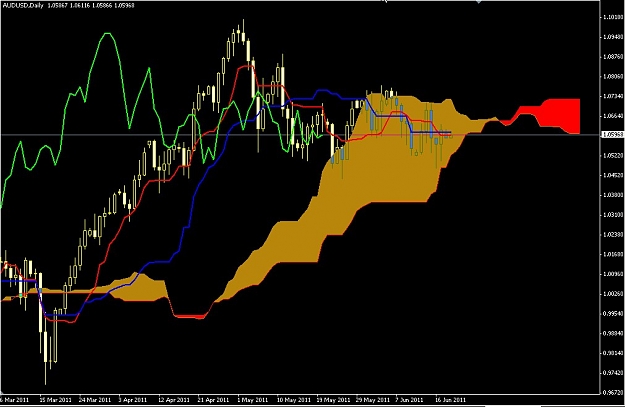Screen dimensions: 625x407
Task: Click the 1.10180 price axis label
Action: pos(614,17)
